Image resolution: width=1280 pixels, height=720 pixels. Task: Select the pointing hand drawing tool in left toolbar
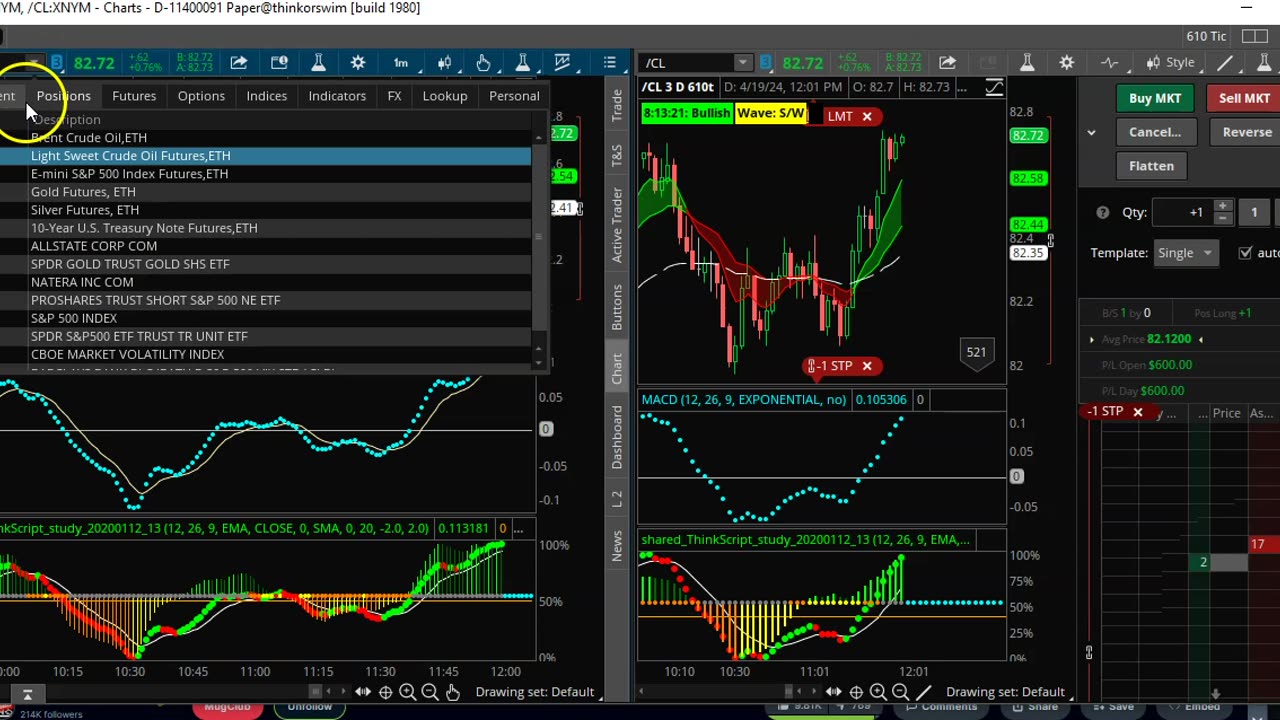point(483,63)
